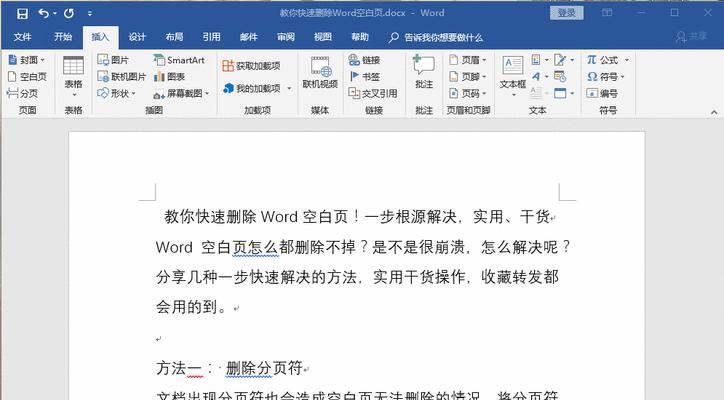
Task: Click in the line 会用的到。
Action: point(191,307)
